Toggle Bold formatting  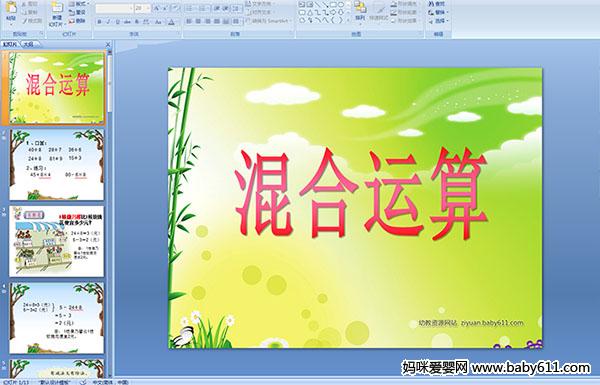tap(99, 22)
